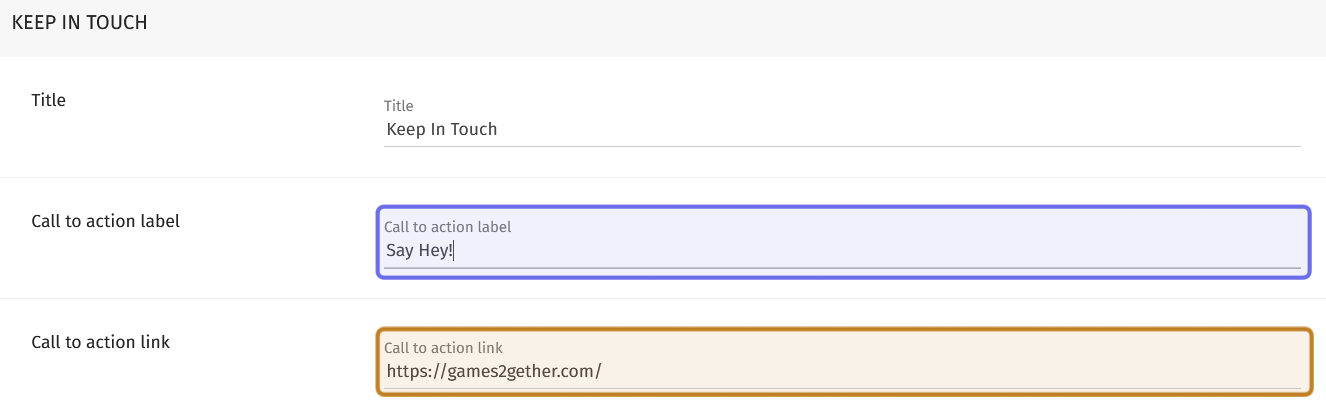Image resolution: width=1326 pixels, height=413 pixels.
Task: Click the Call to action link input
Action: [x=840, y=371]
